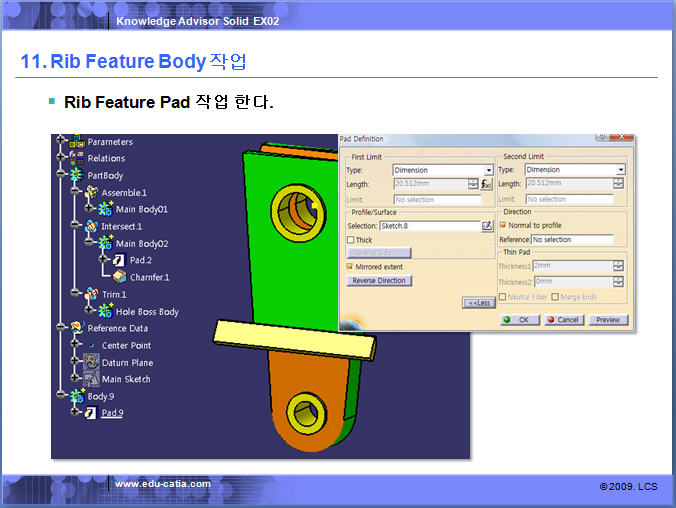Select Pad.9 in the specification tree

pos(112,413)
